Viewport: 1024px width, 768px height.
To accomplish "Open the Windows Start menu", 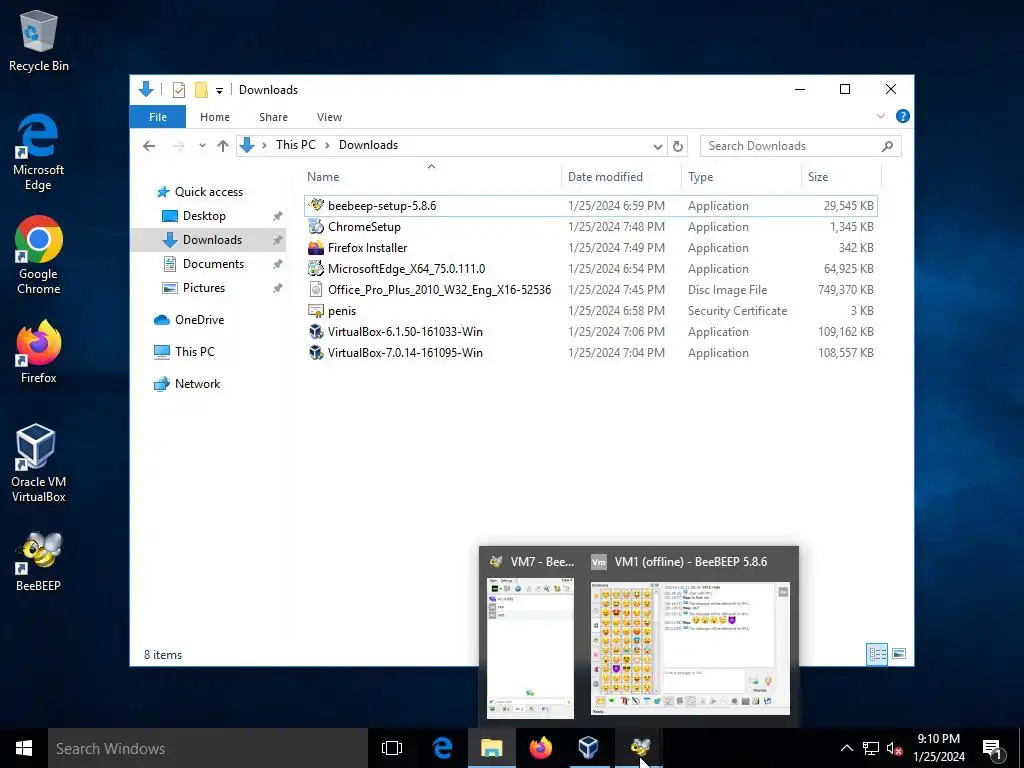I will point(24,748).
